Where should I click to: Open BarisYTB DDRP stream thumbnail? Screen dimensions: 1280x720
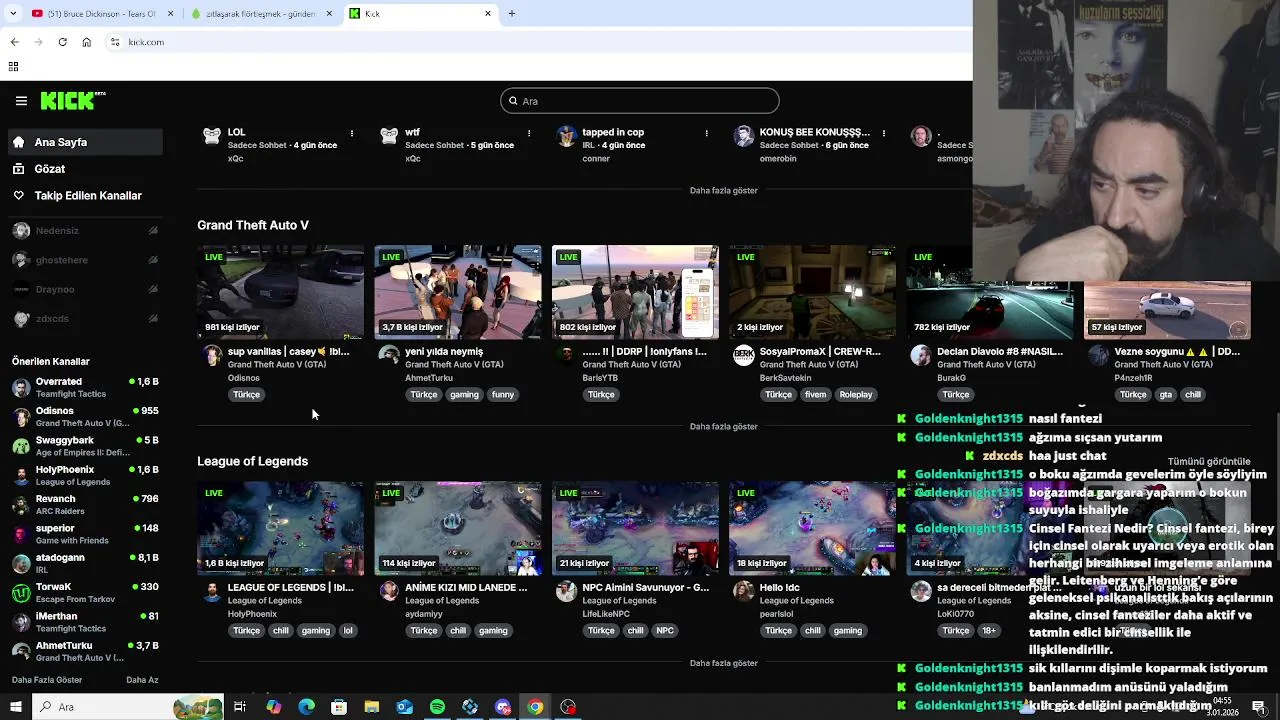635,292
